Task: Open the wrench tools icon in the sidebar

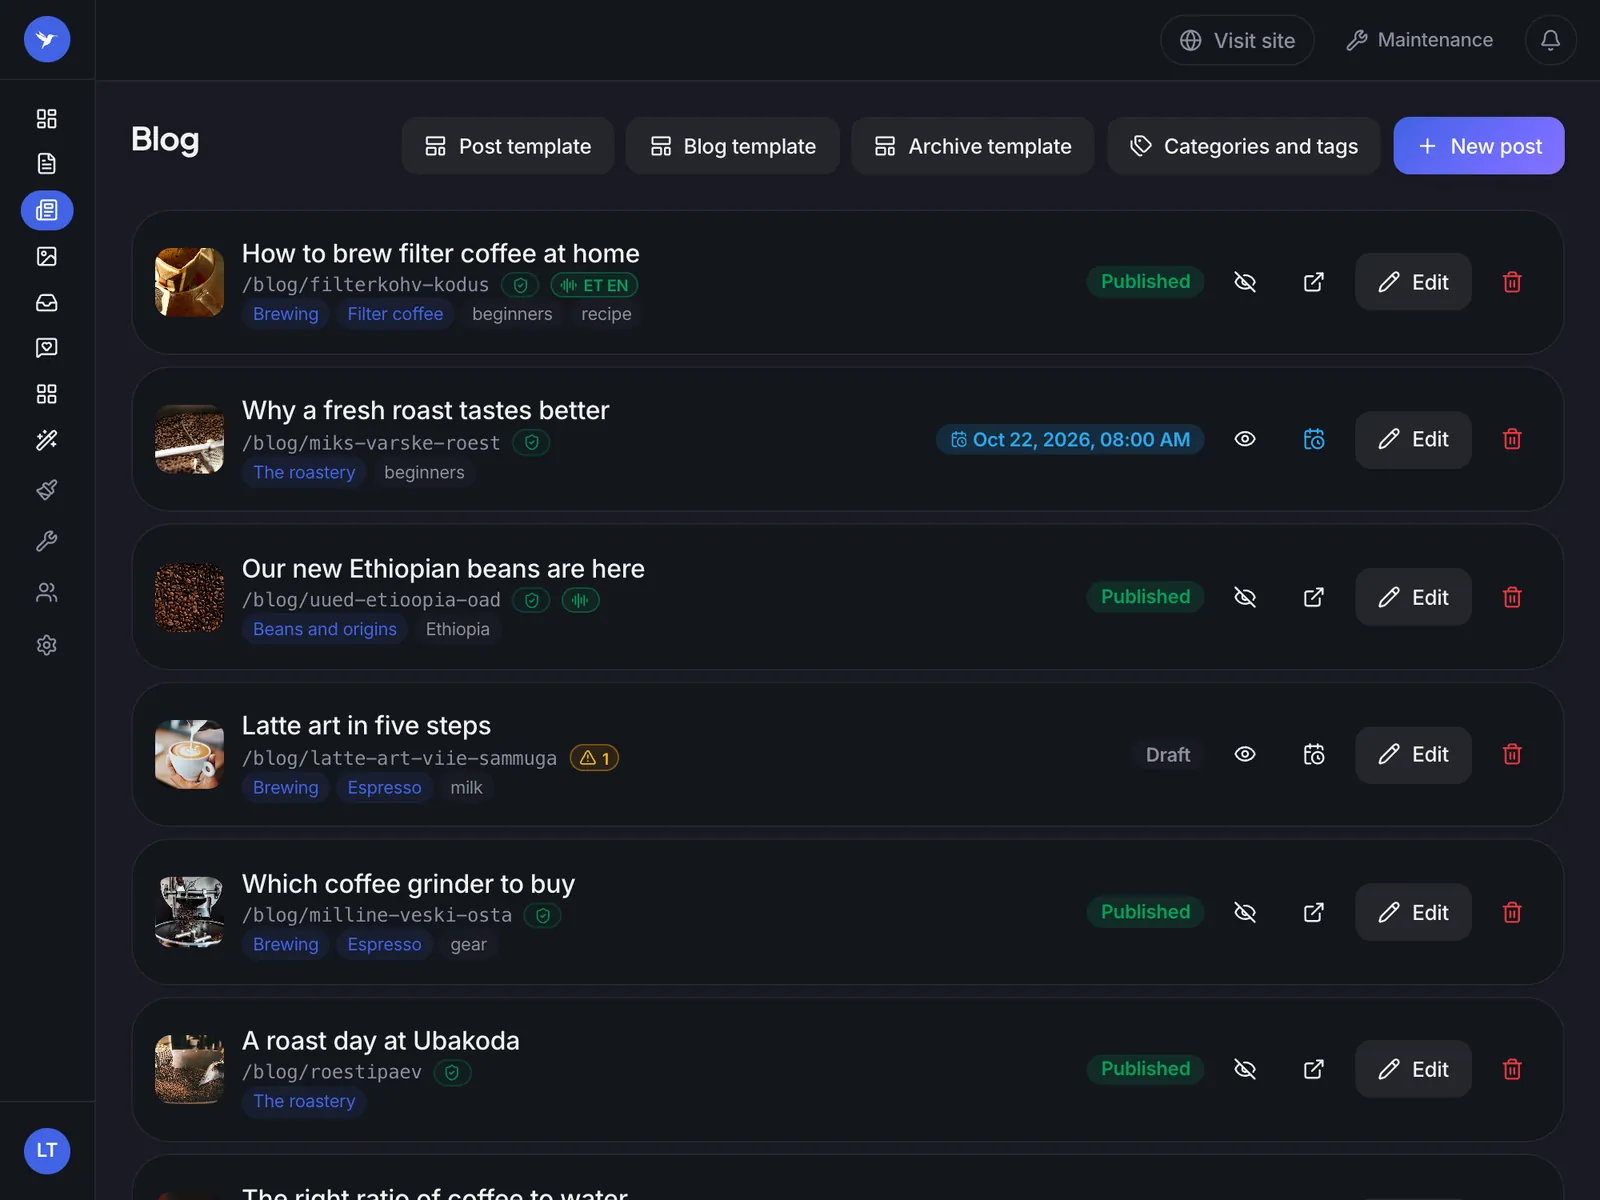Action: (47, 541)
